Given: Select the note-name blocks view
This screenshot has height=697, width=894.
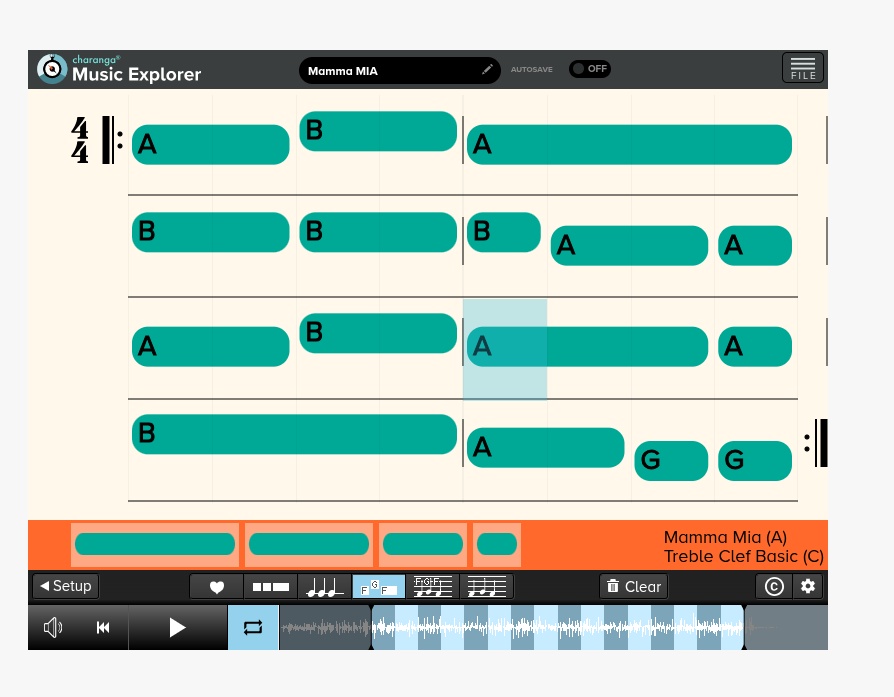Looking at the screenshot, I should (379, 587).
